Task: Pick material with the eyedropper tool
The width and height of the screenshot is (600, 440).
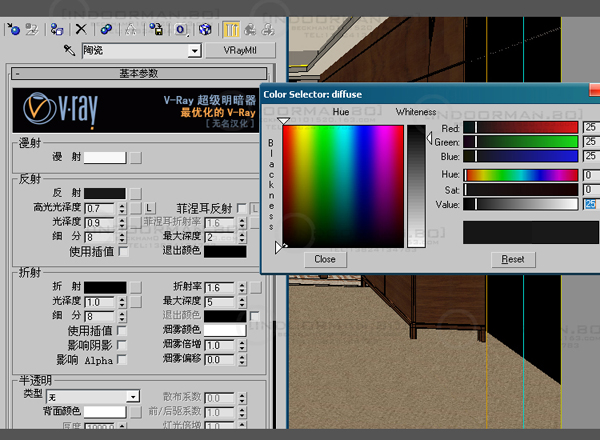Action: [69, 50]
